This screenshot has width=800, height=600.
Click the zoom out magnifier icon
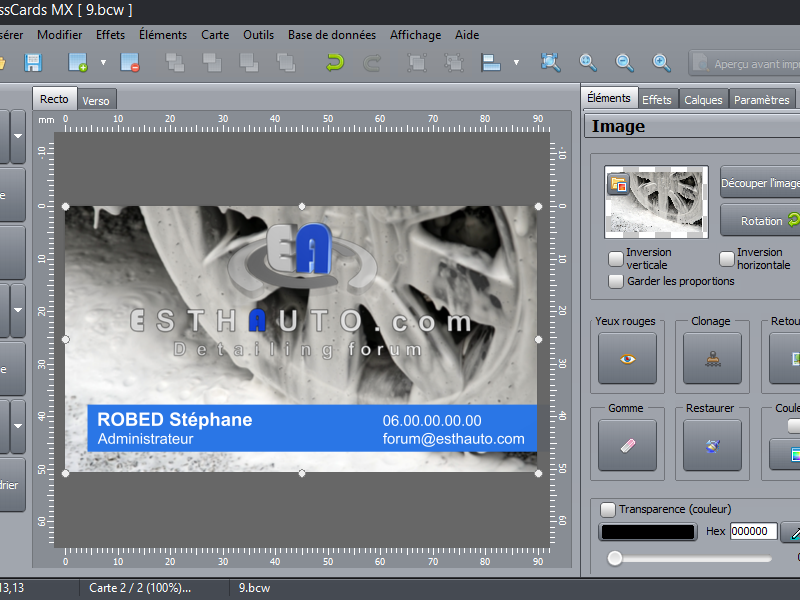[x=624, y=63]
